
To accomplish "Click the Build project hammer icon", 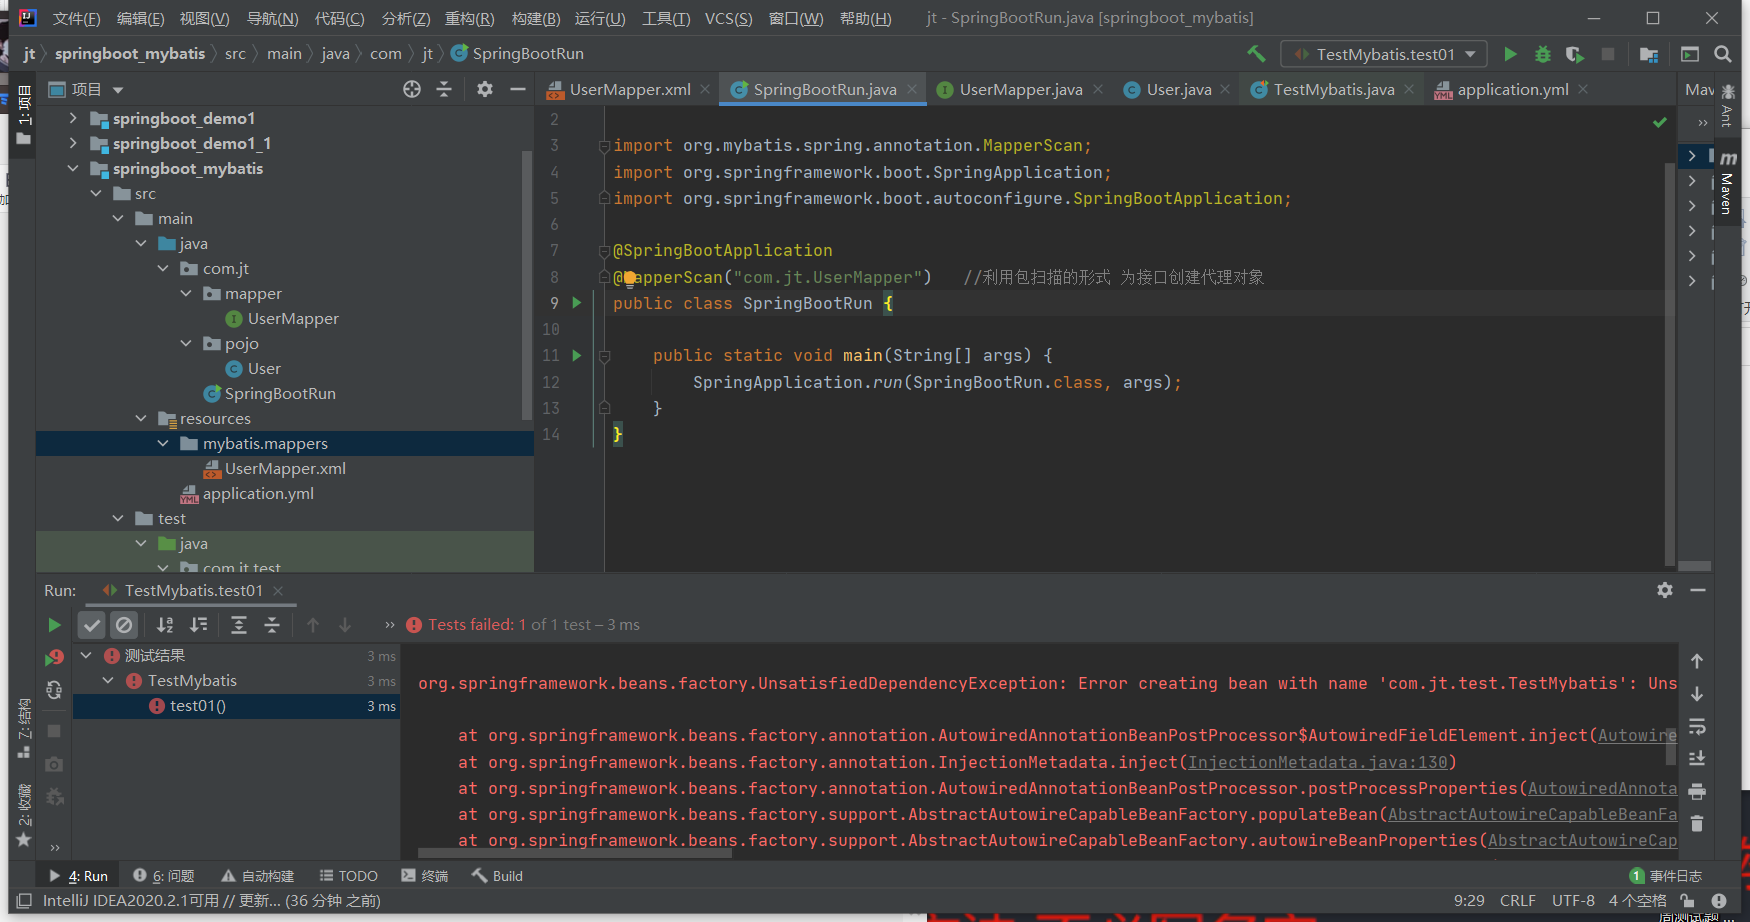I will [x=1256, y=54].
